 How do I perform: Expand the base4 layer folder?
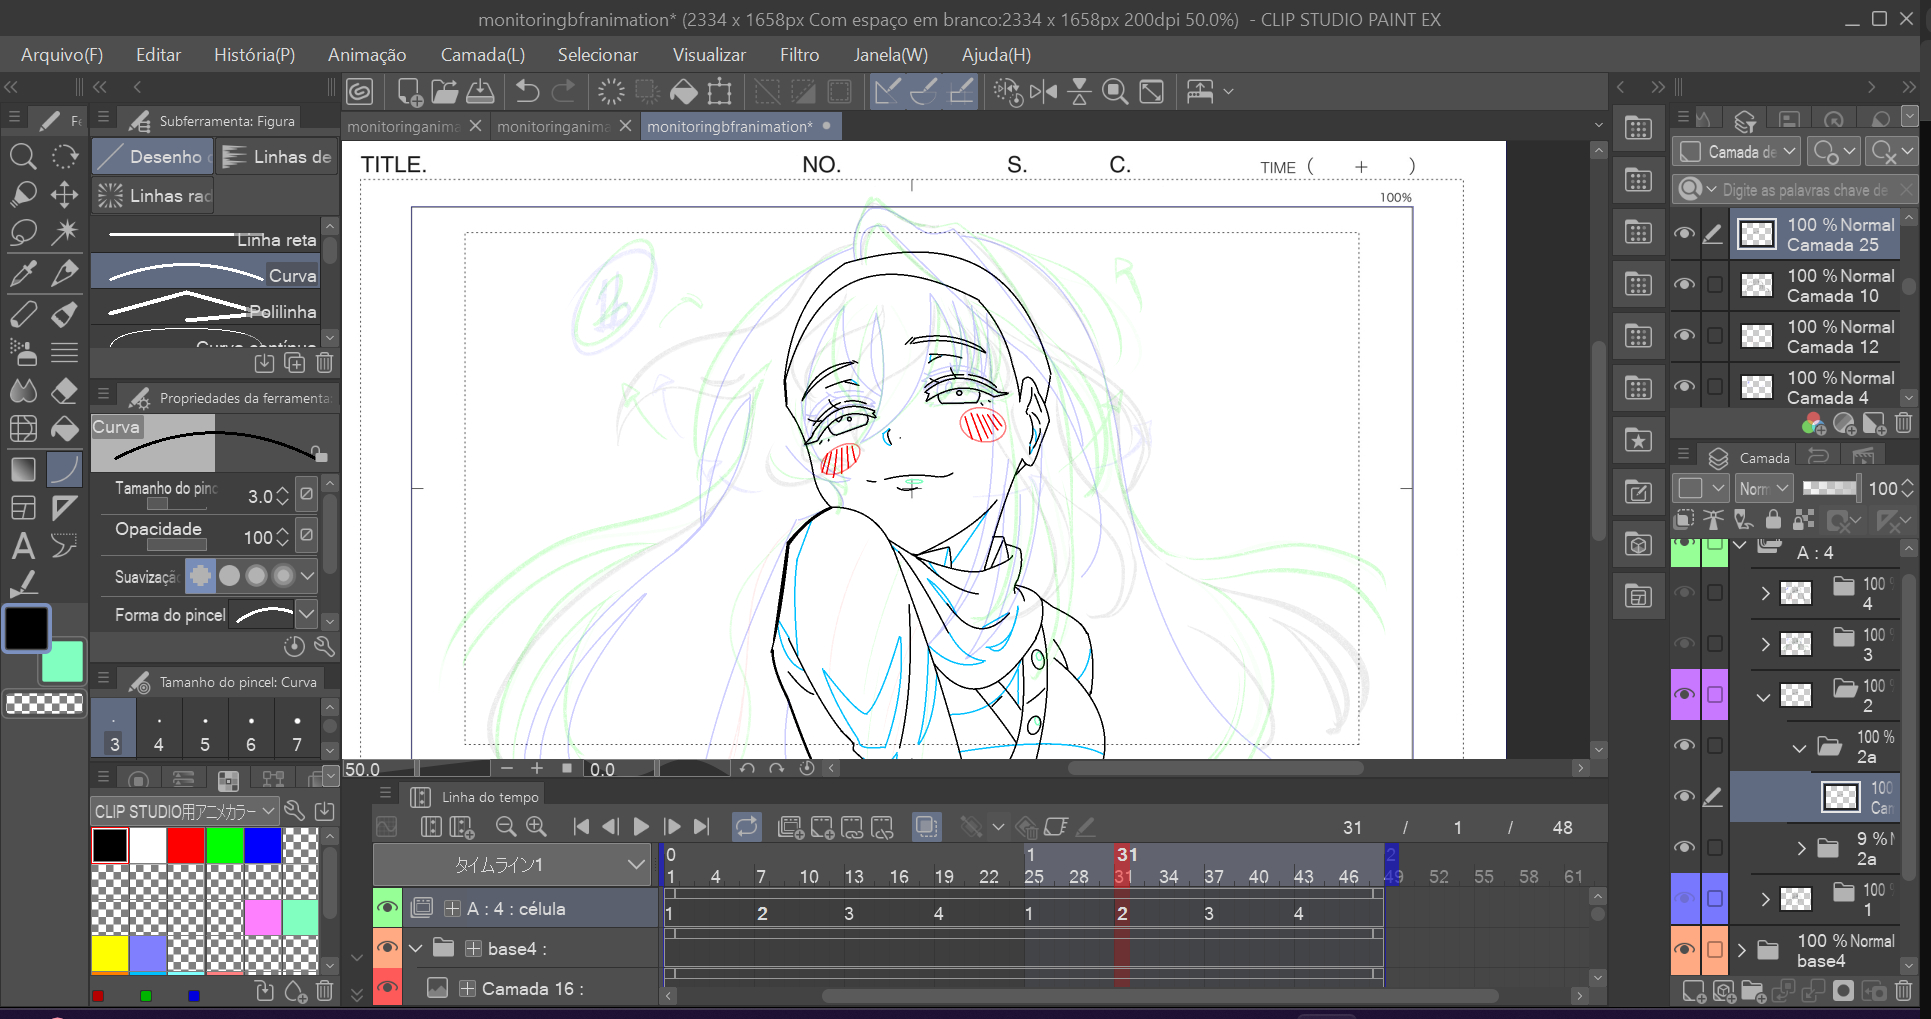point(1742,950)
